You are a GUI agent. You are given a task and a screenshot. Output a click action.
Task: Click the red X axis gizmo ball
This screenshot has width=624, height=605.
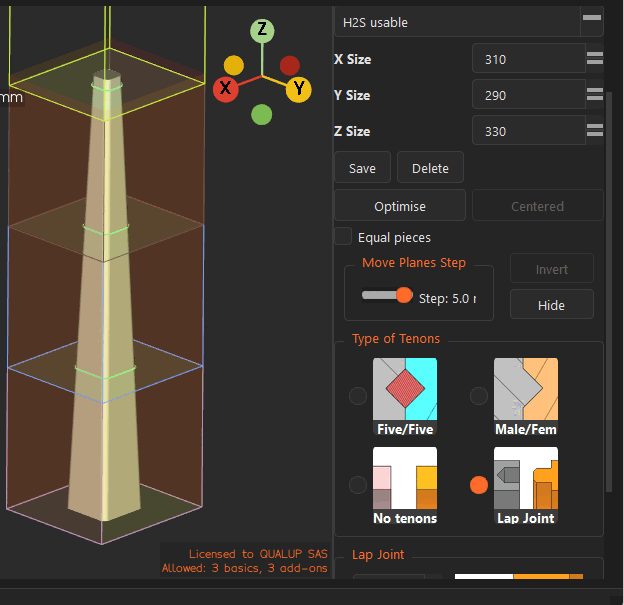pos(226,89)
